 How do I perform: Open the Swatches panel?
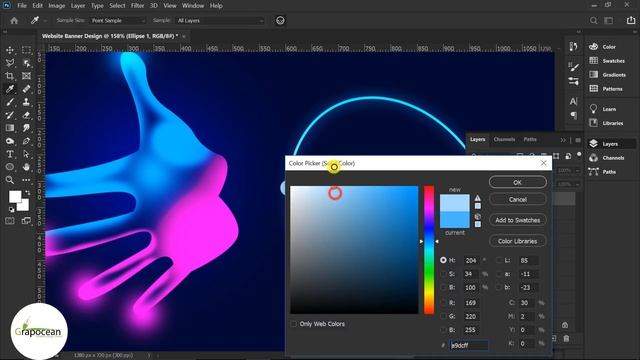607,61
